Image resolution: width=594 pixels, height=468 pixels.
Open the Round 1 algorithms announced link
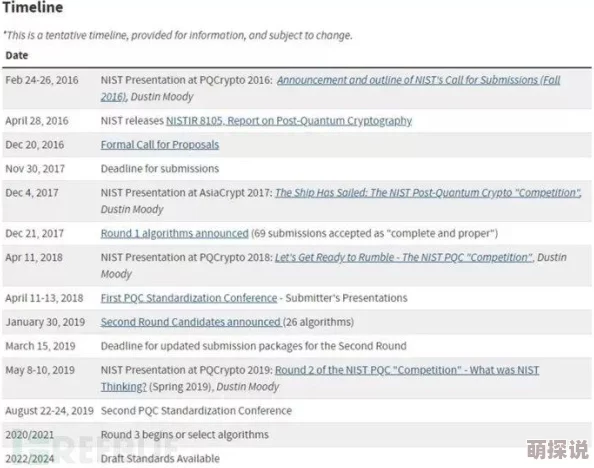coord(175,233)
